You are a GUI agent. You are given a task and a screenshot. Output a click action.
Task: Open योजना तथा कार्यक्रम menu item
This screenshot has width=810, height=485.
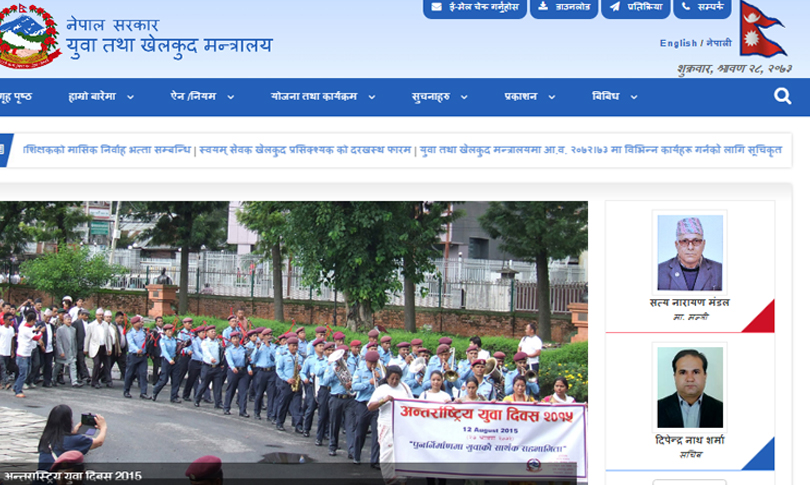314,97
